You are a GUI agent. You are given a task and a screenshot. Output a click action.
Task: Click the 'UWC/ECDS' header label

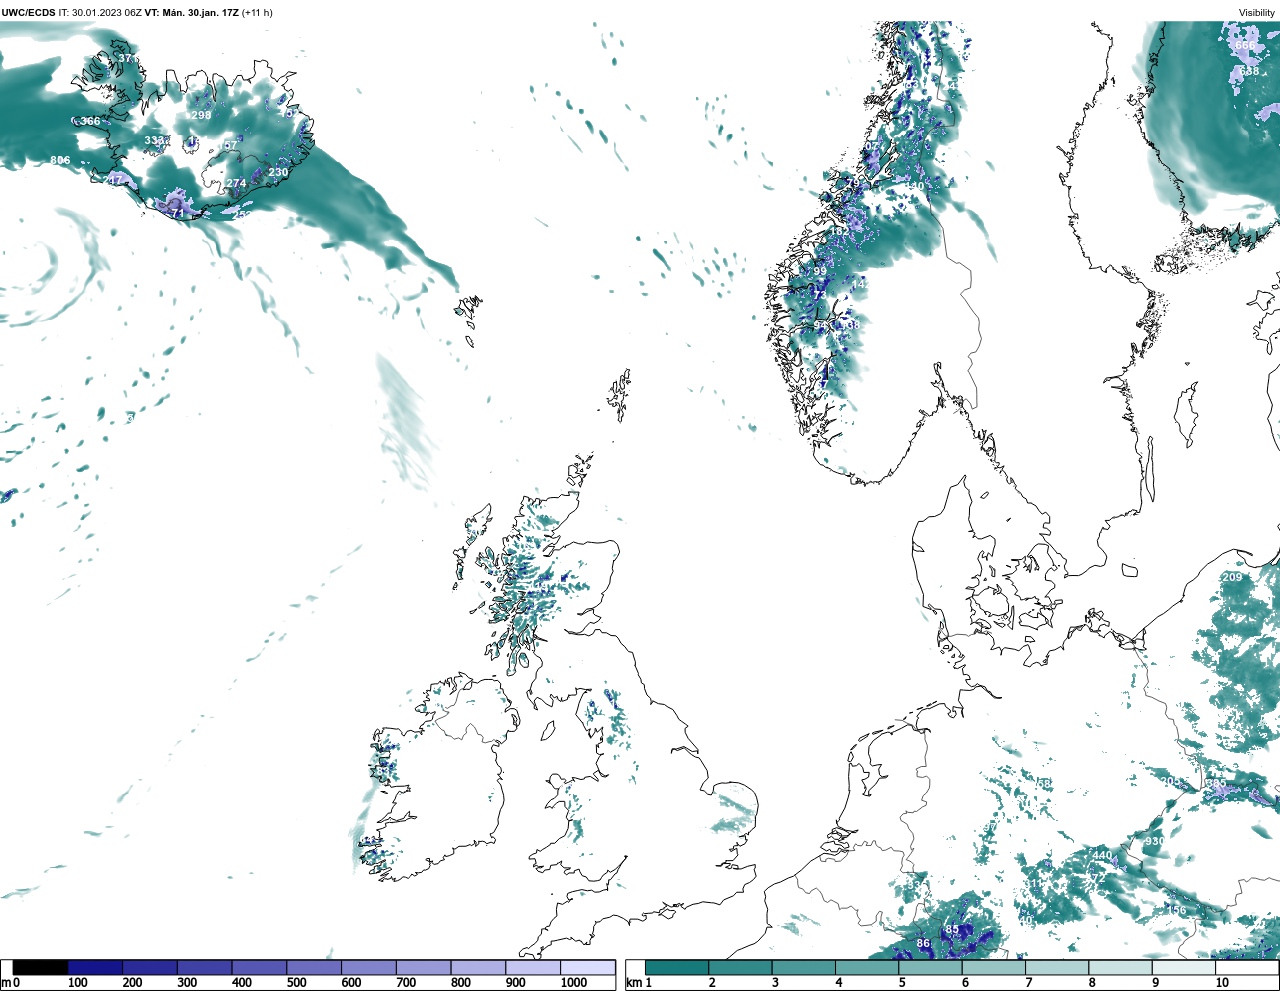point(28,13)
